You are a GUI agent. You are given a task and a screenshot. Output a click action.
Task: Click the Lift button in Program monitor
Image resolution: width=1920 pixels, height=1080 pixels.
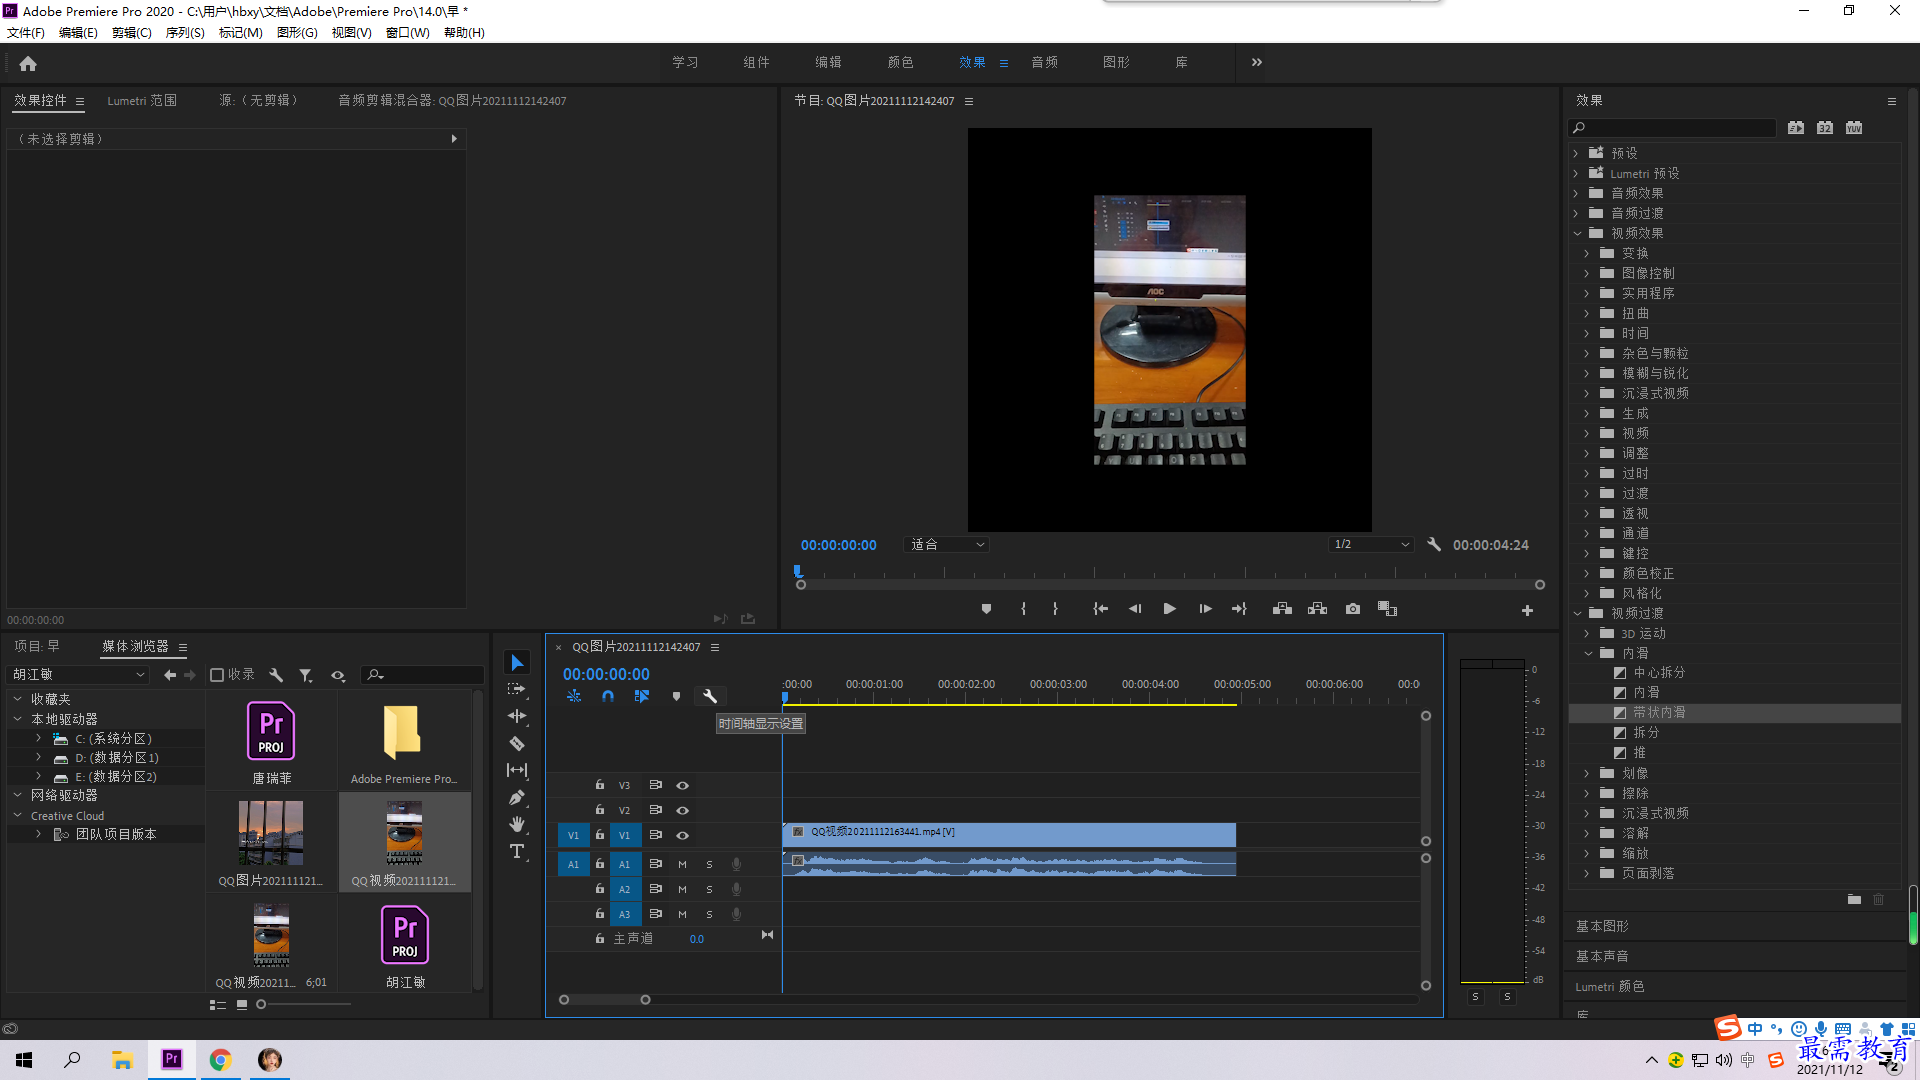1282,609
